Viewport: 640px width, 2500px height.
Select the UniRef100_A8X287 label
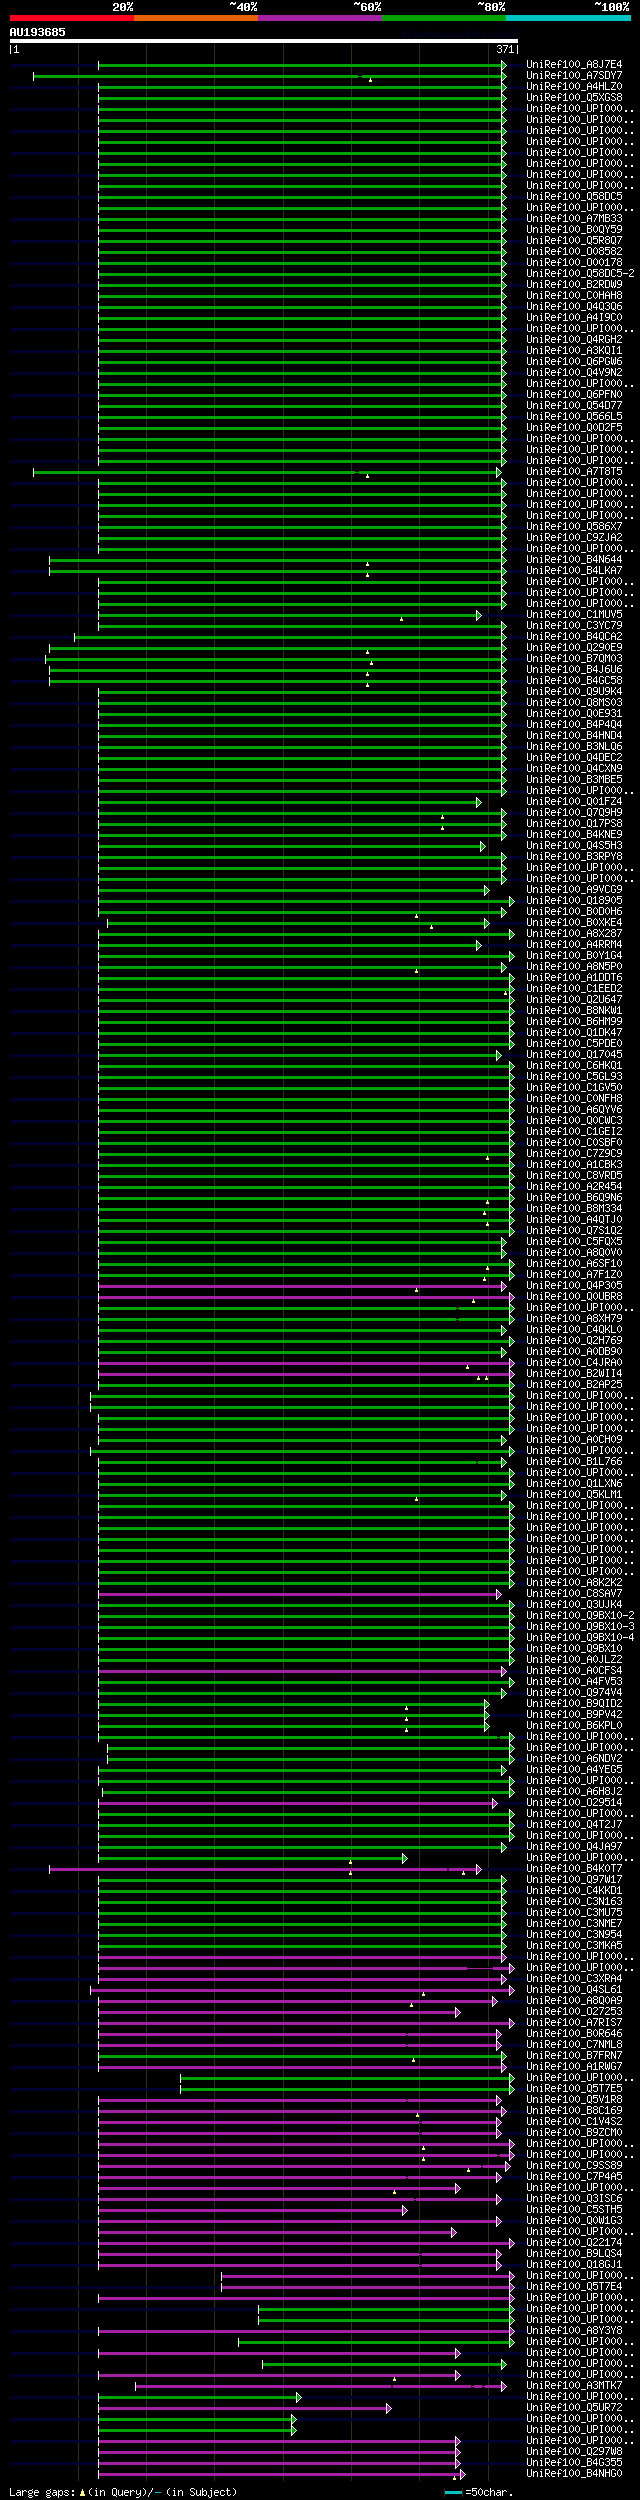[x=574, y=934]
